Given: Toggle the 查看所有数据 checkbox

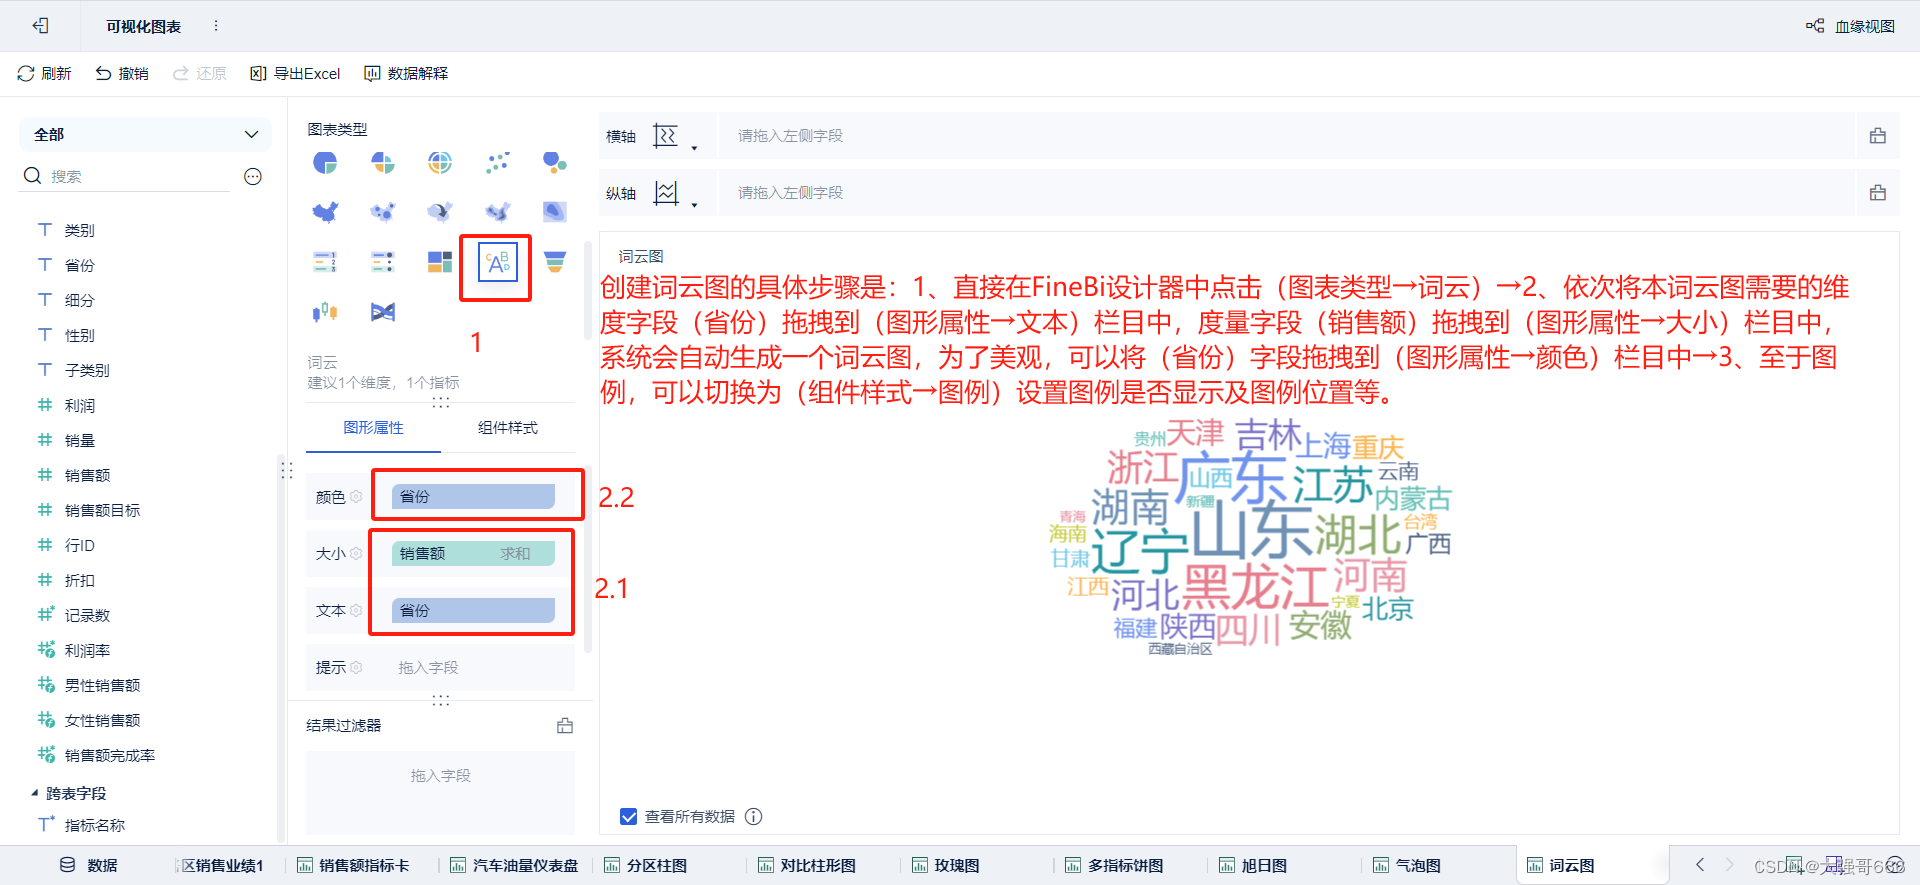Looking at the screenshot, I should pyautogui.click(x=629, y=817).
